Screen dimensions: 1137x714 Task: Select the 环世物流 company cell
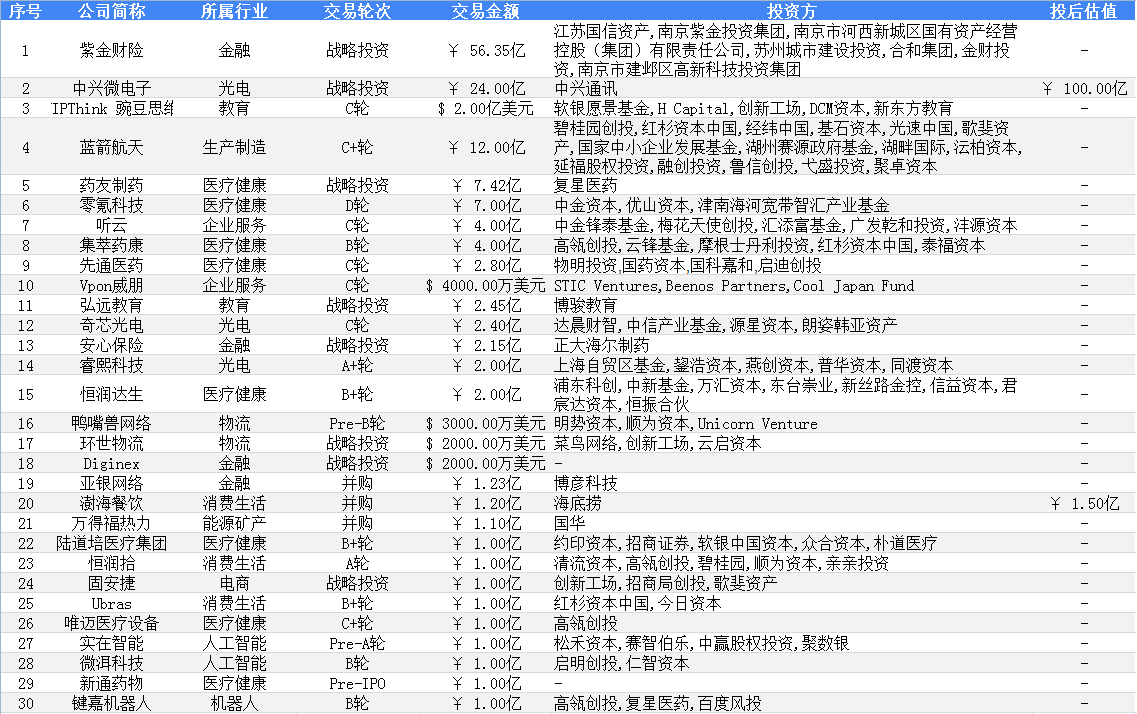[x=112, y=444]
